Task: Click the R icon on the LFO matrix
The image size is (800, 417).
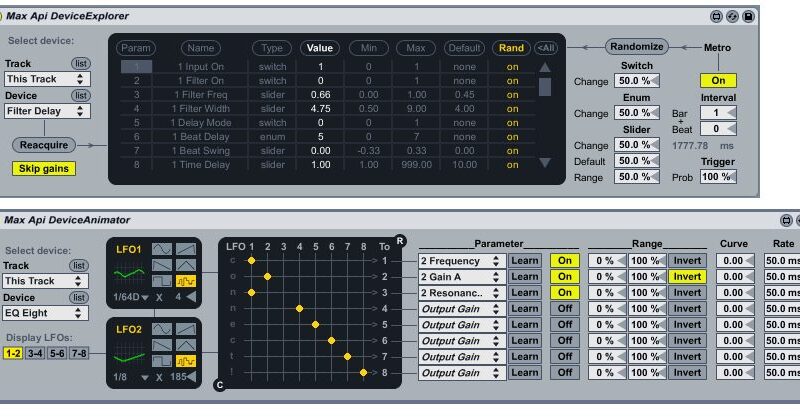Action: [x=401, y=241]
